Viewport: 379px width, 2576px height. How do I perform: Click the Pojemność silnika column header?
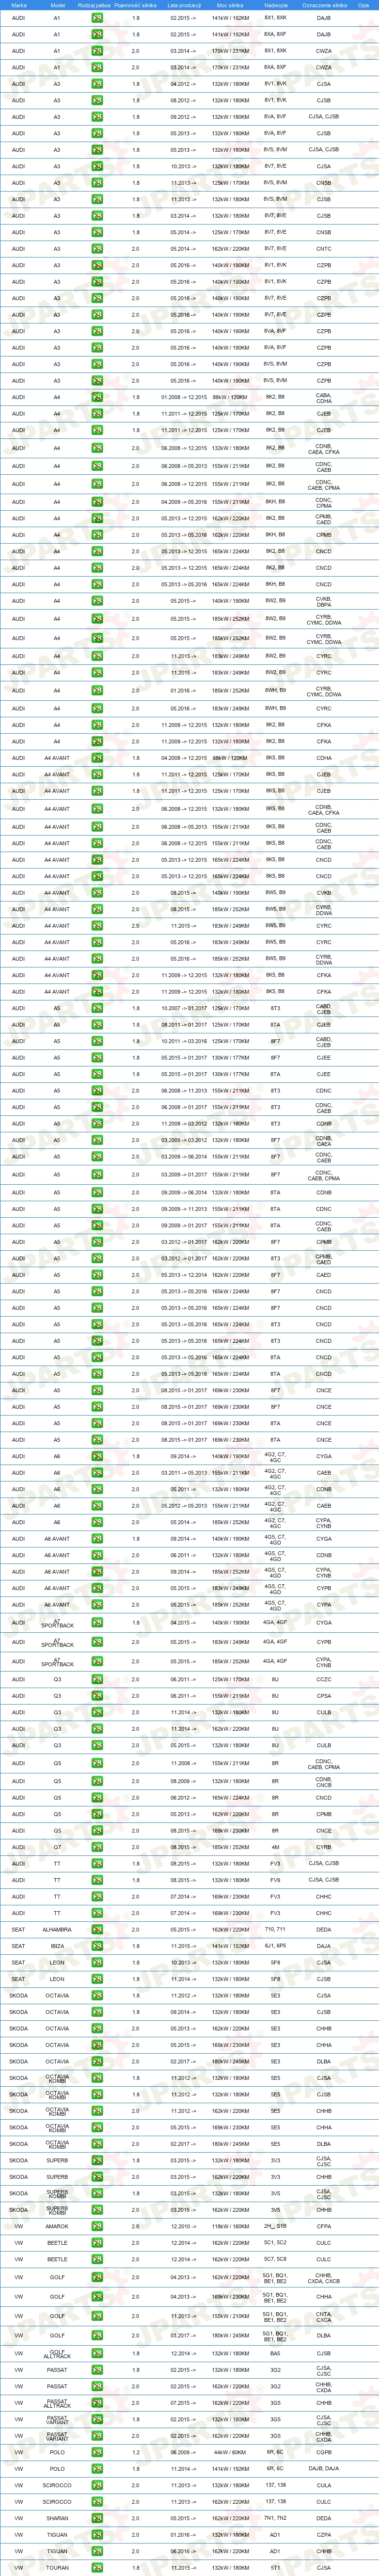[x=135, y=5]
